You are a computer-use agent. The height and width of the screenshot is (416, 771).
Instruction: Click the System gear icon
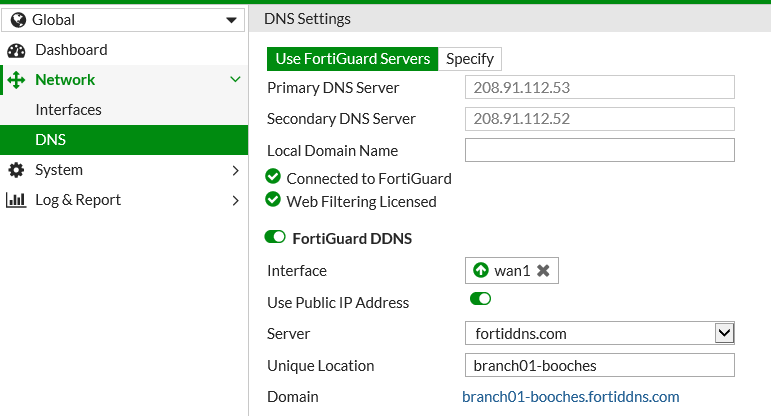pos(16,170)
